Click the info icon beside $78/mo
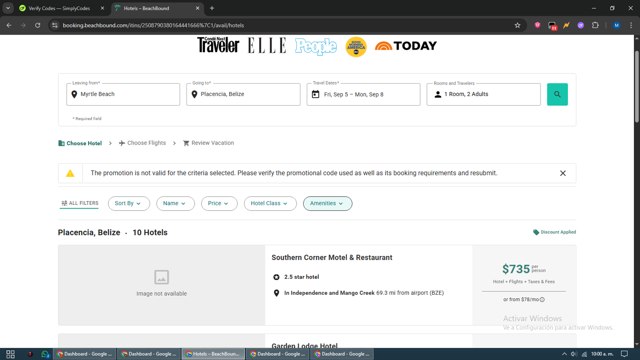The height and width of the screenshot is (360, 640). 542,300
